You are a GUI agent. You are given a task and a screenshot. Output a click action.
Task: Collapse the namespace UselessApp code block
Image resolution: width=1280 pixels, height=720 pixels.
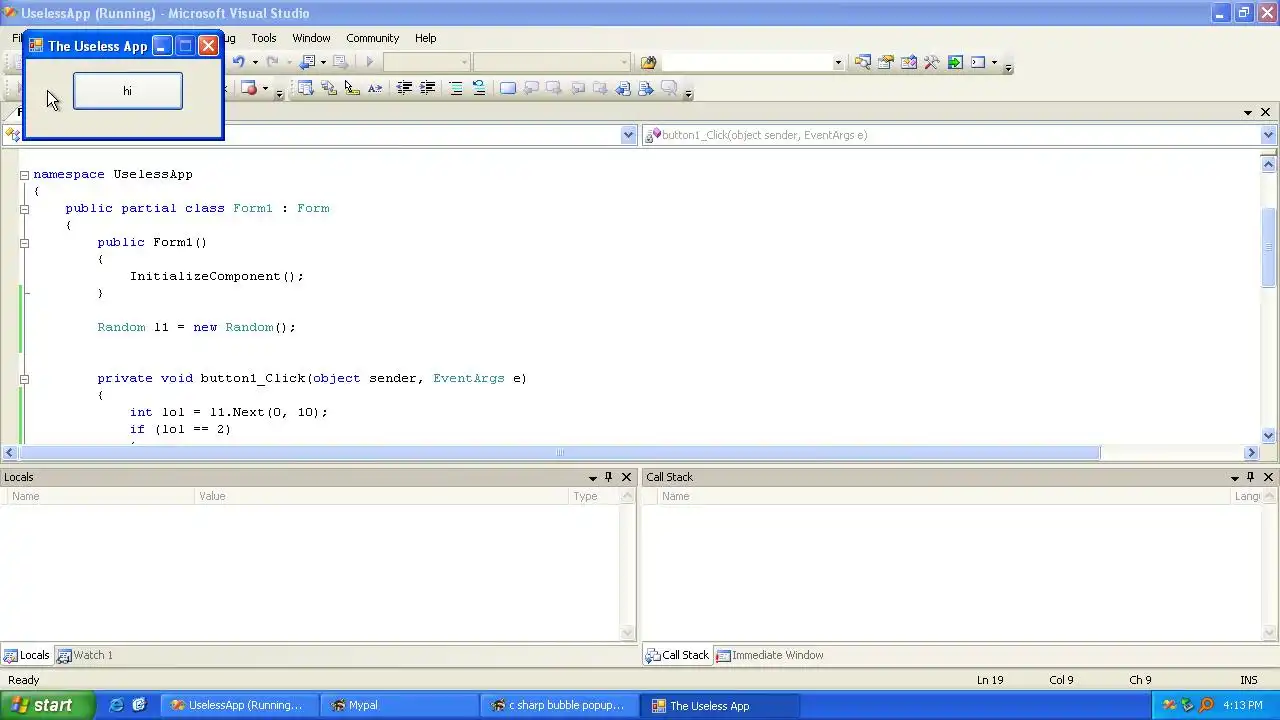pyautogui.click(x=24, y=174)
